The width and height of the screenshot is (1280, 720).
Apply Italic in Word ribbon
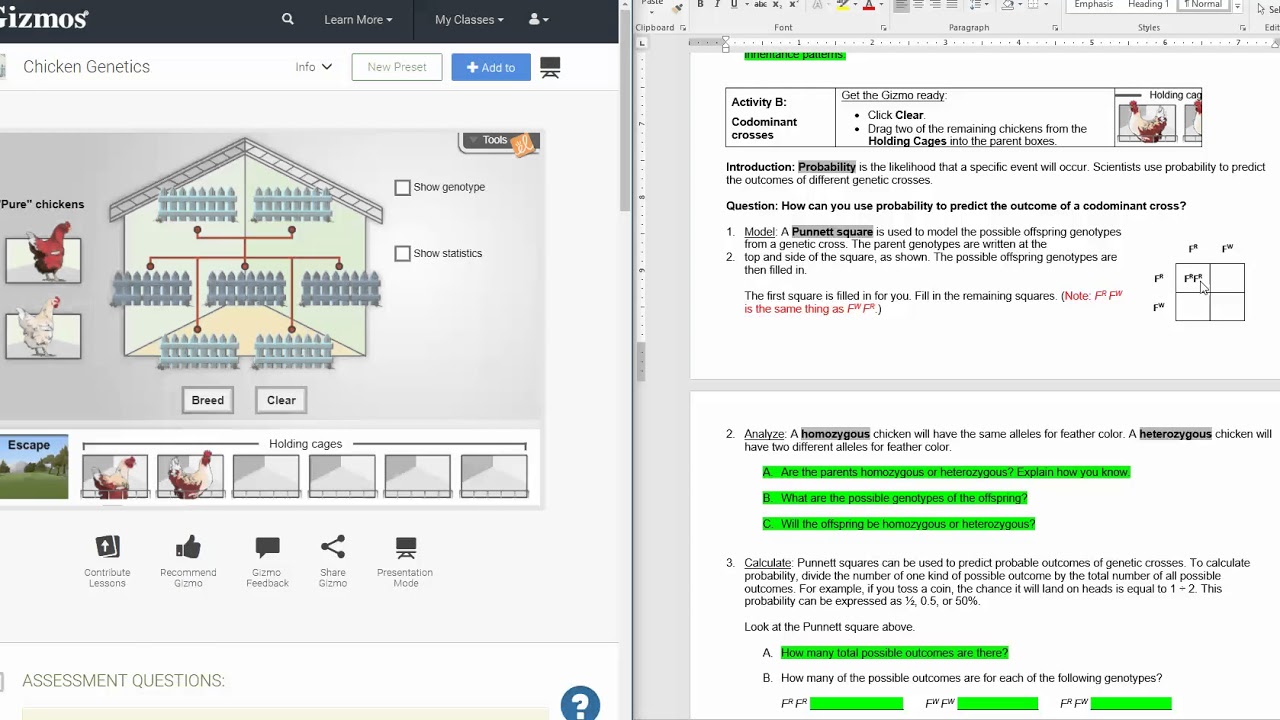(x=717, y=4)
